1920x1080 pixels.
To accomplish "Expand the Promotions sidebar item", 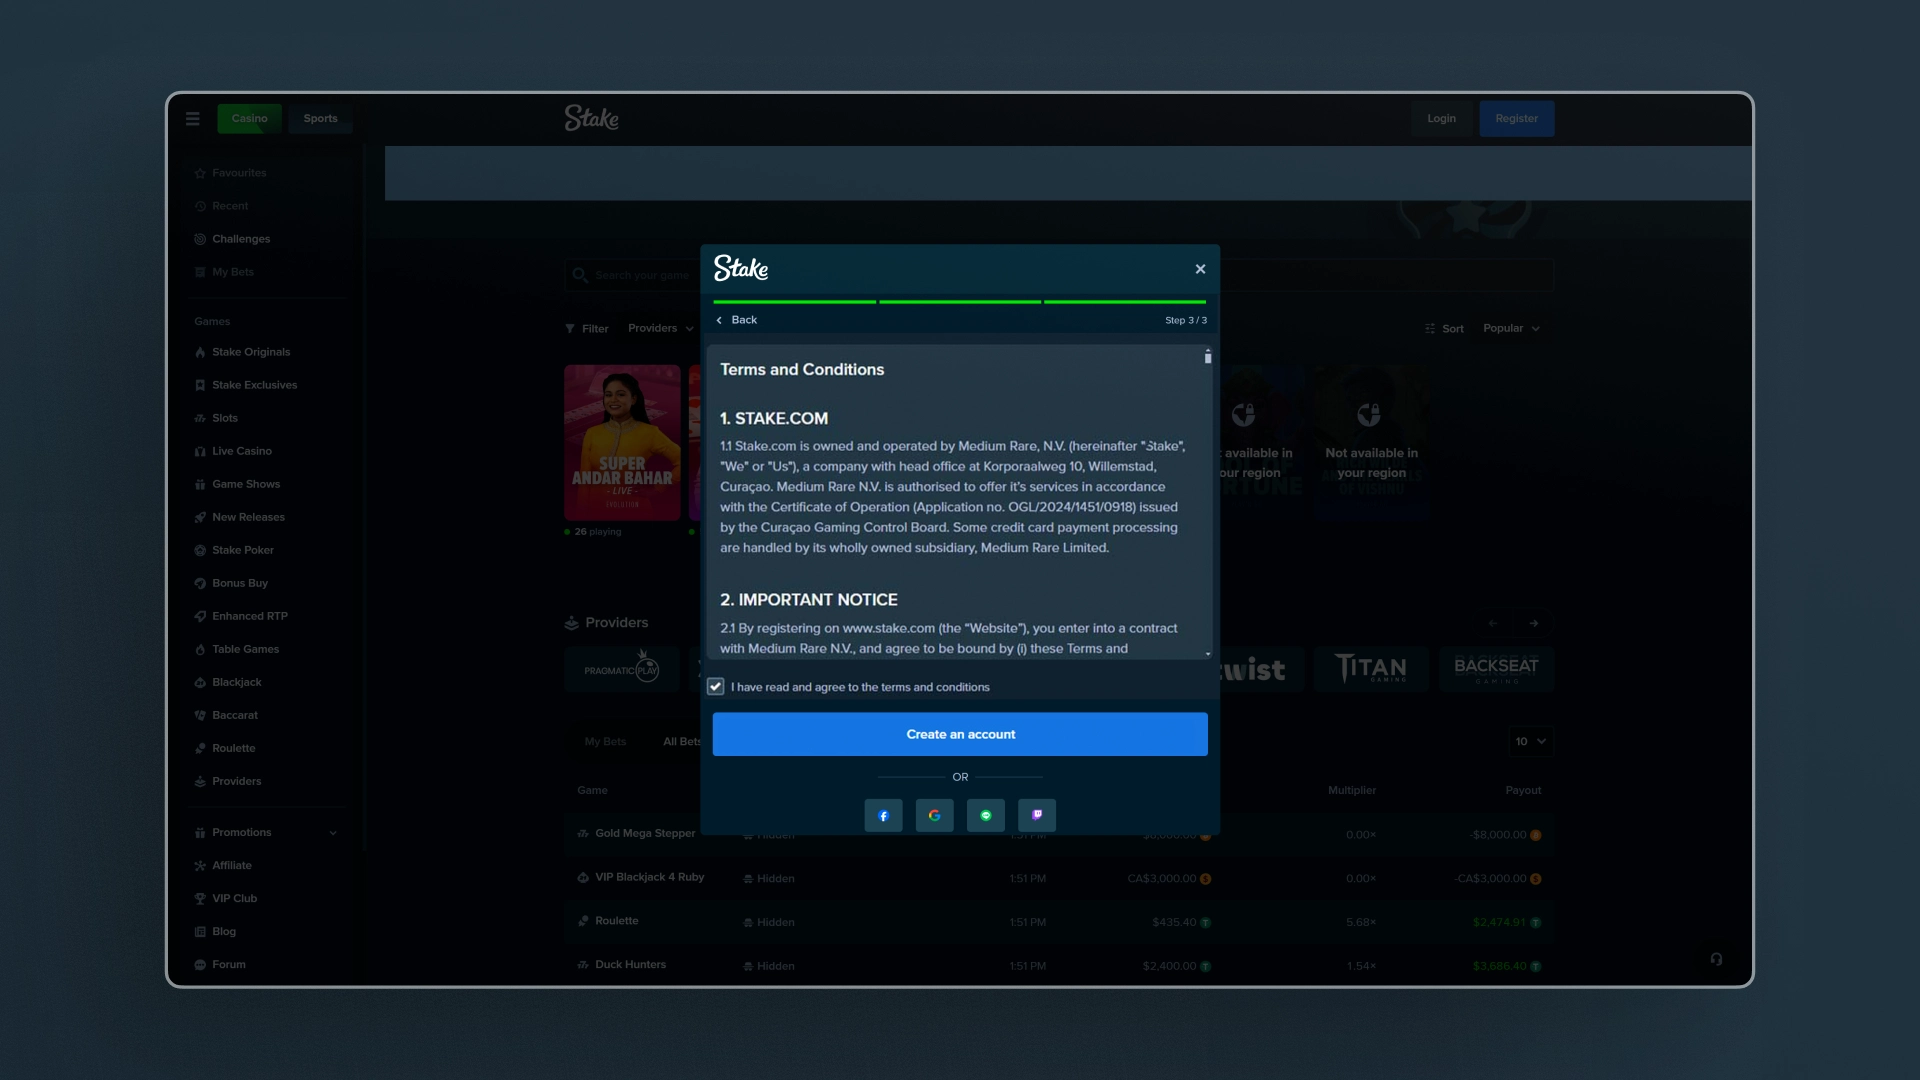I will tap(267, 832).
